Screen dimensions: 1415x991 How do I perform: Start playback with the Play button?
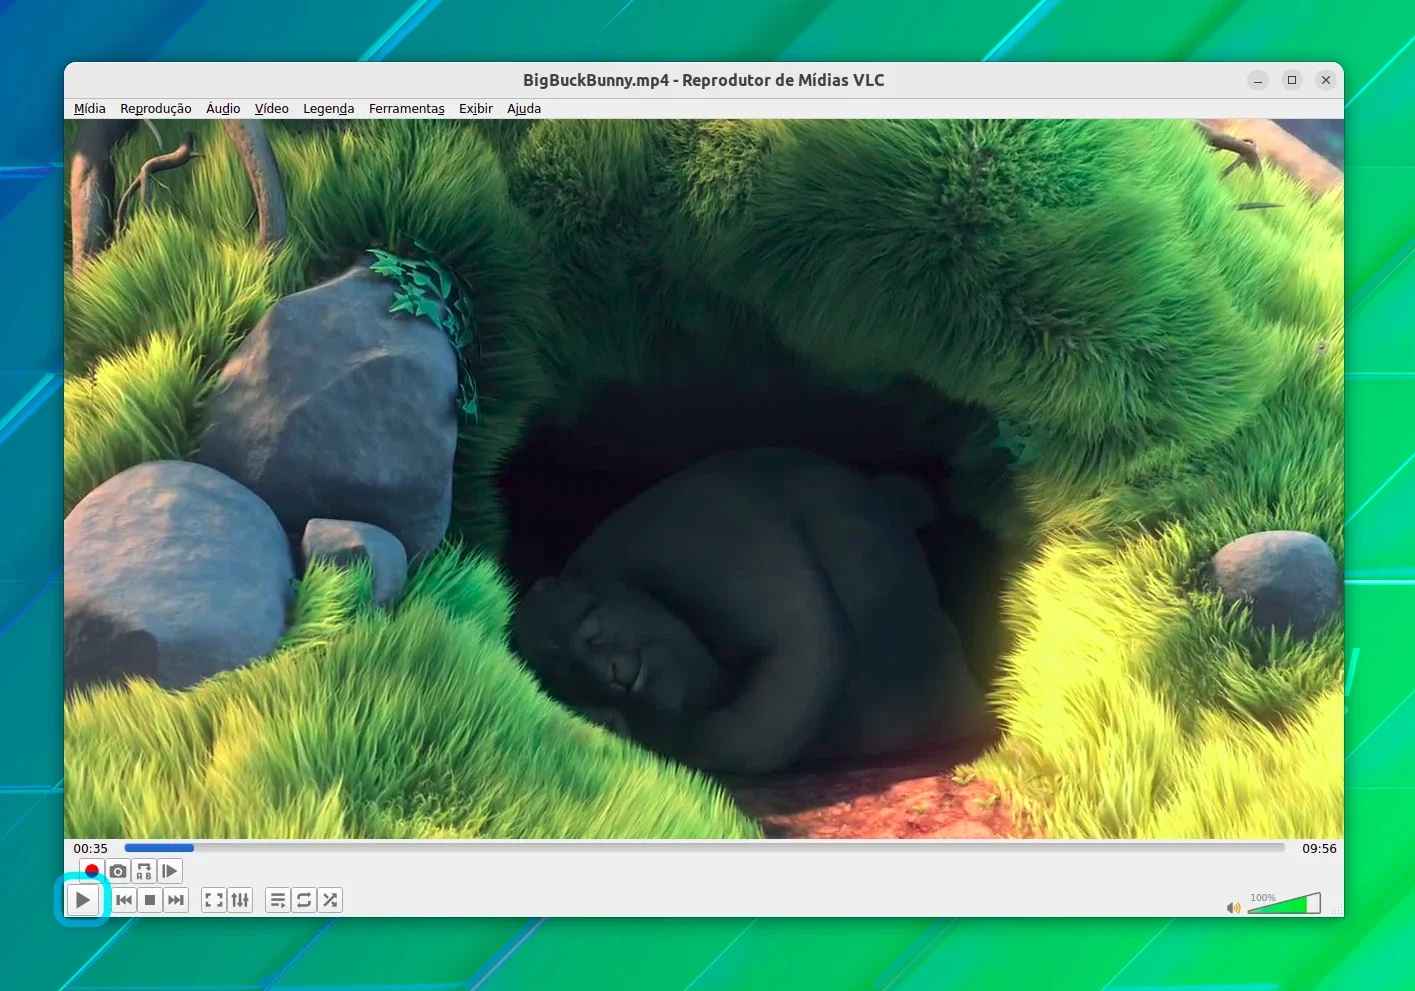point(83,900)
